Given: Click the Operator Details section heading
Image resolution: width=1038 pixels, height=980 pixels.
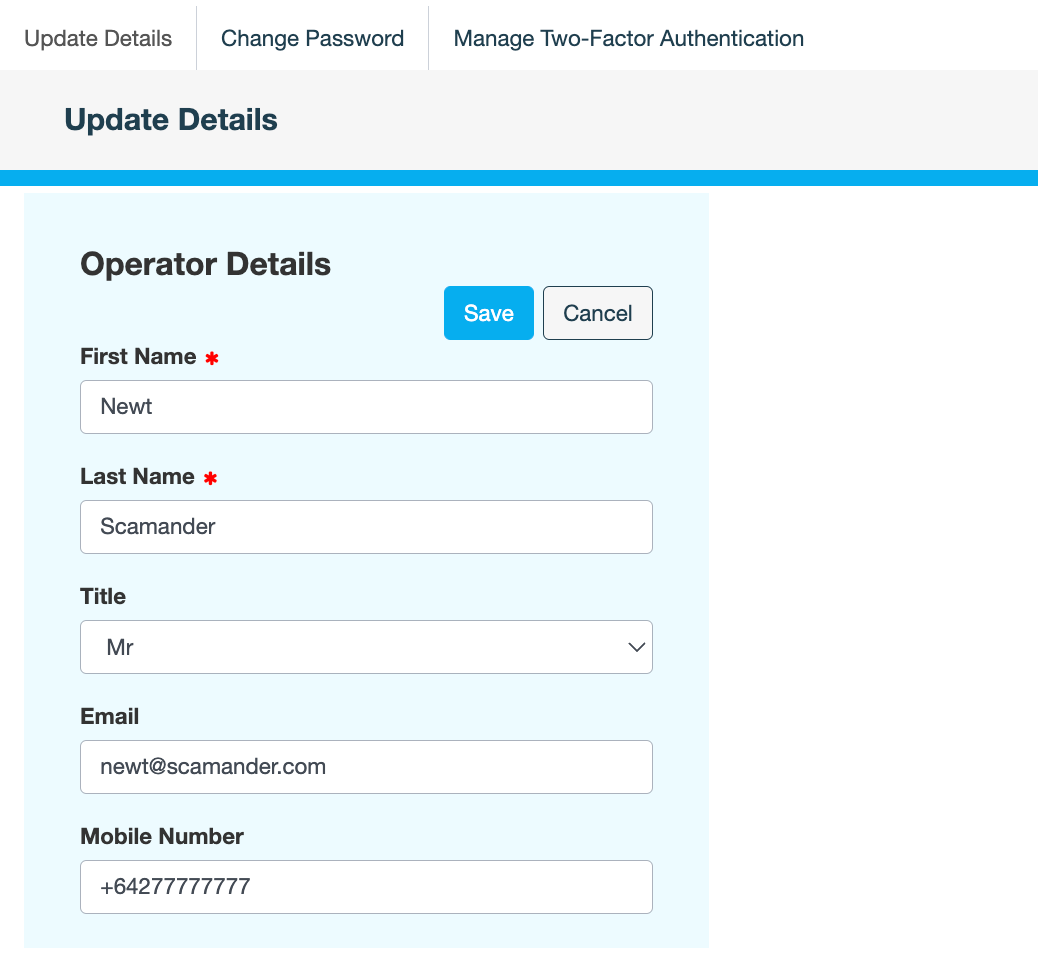Looking at the screenshot, I should (205, 265).
